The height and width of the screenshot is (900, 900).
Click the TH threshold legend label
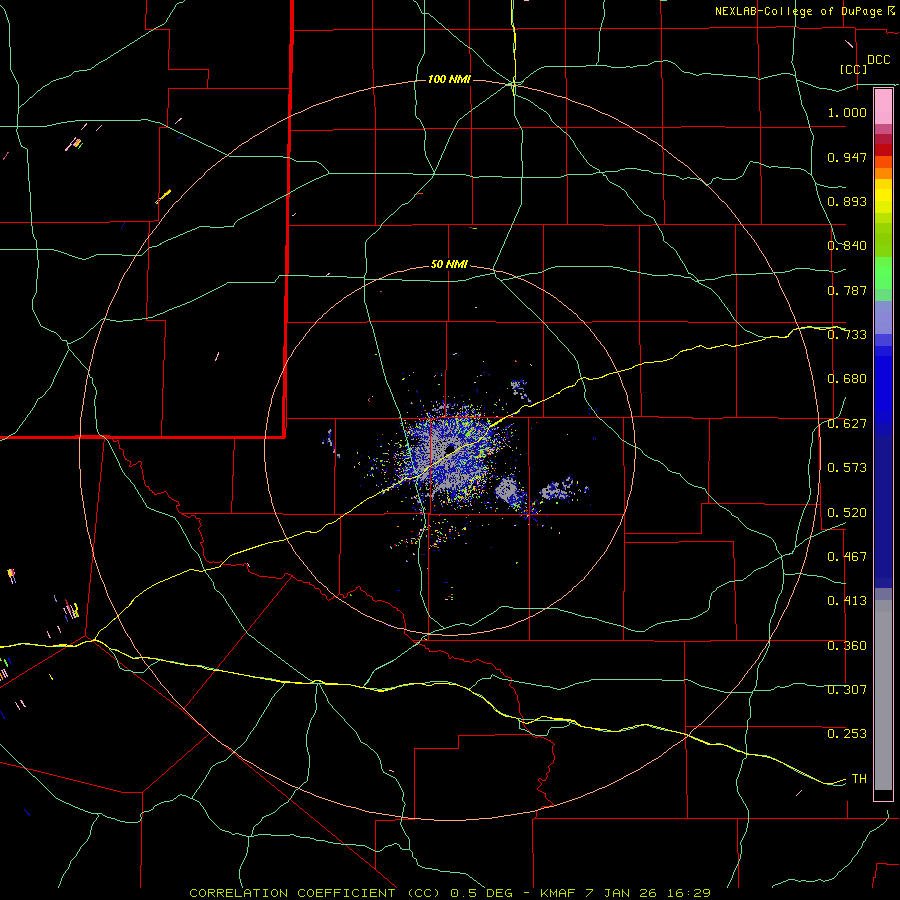[x=859, y=779]
